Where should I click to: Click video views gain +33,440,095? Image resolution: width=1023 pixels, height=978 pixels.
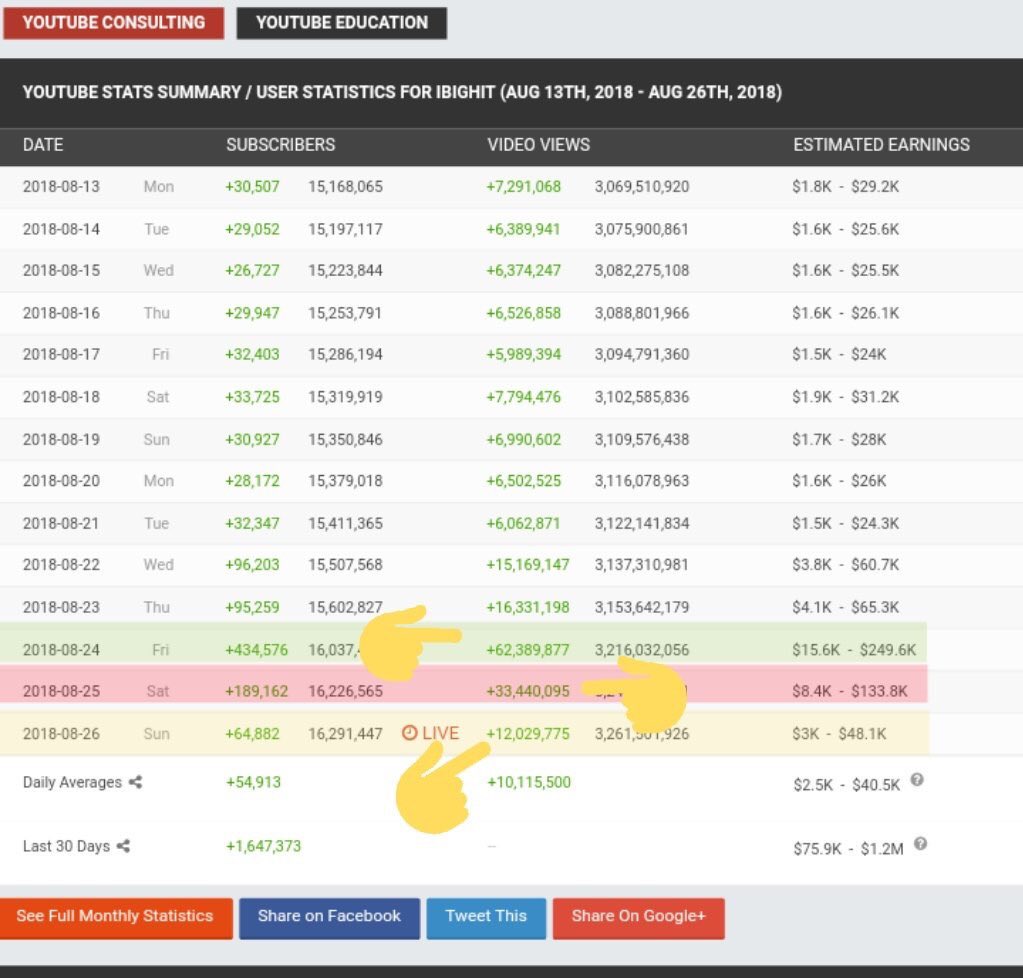pyautogui.click(x=528, y=691)
